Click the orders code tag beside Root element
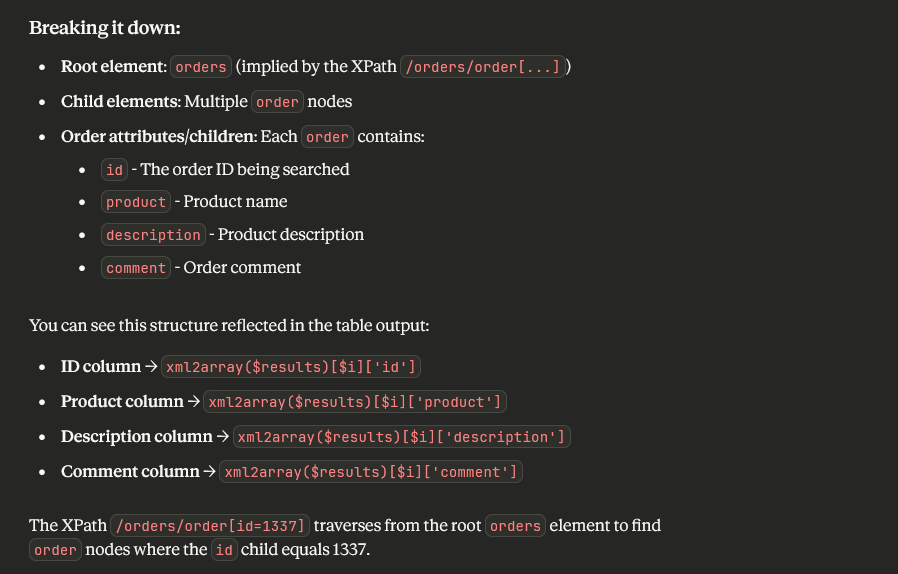Screen dimensions: 898x574 coord(201,67)
